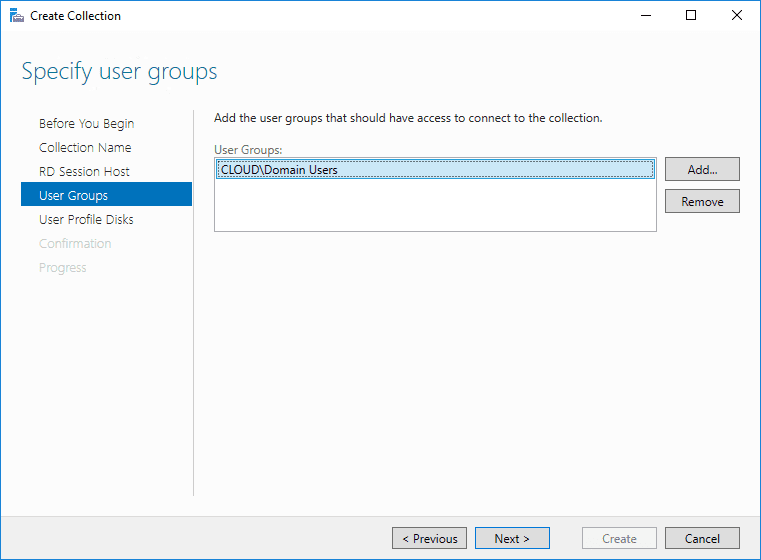This screenshot has width=761, height=560.
Task: Open the User Profile Disks step
Action: (x=86, y=219)
